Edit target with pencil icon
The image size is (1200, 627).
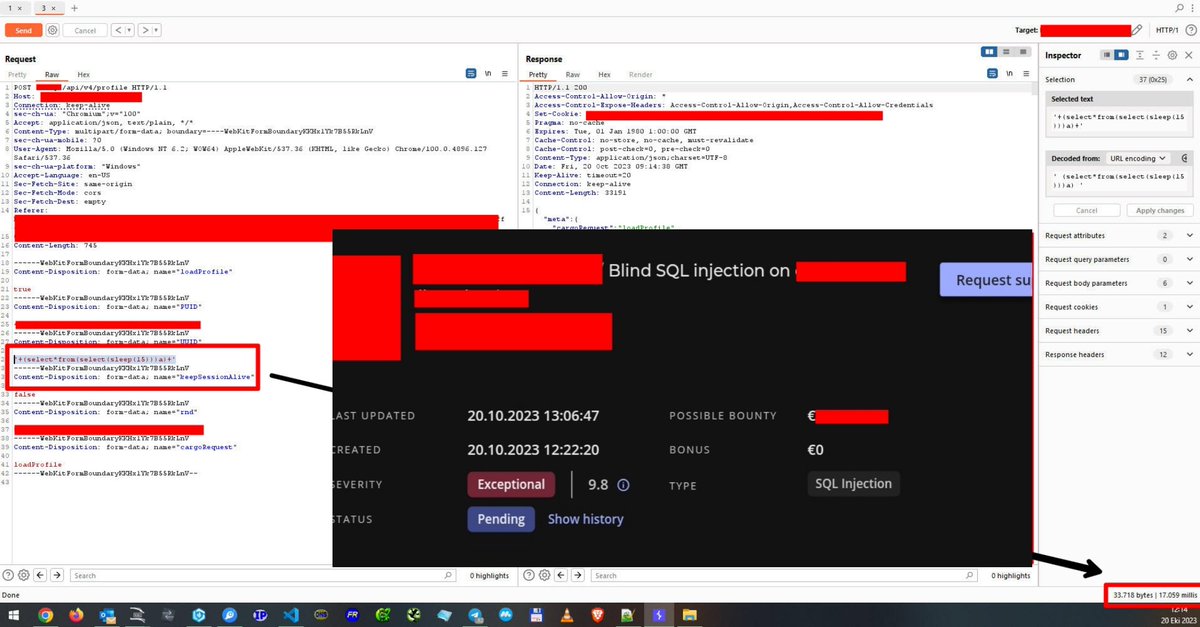pos(1137,31)
